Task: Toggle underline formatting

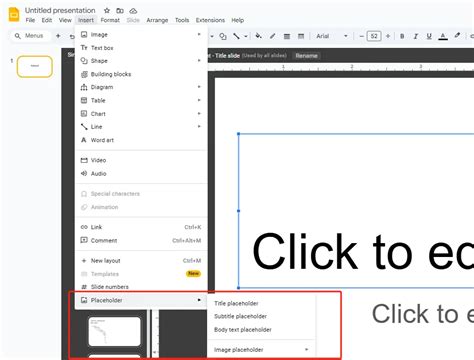Action: click(429, 36)
